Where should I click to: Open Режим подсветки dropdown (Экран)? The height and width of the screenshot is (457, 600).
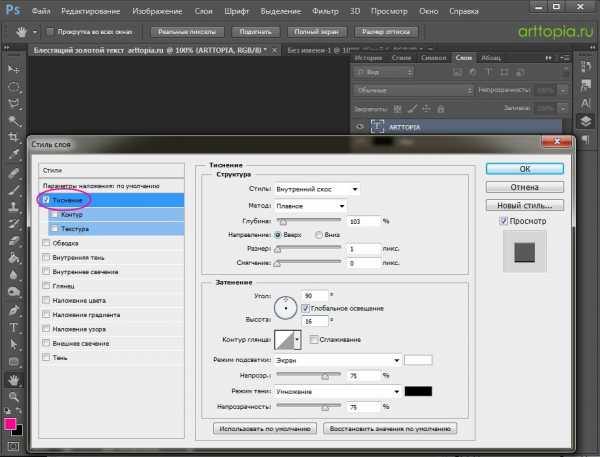coord(338,360)
